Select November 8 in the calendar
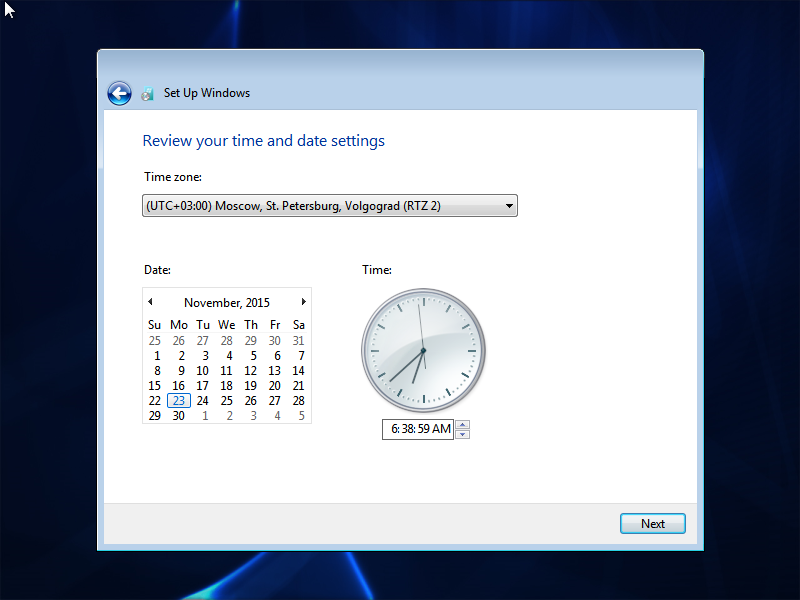The image size is (800, 600). pos(157,370)
